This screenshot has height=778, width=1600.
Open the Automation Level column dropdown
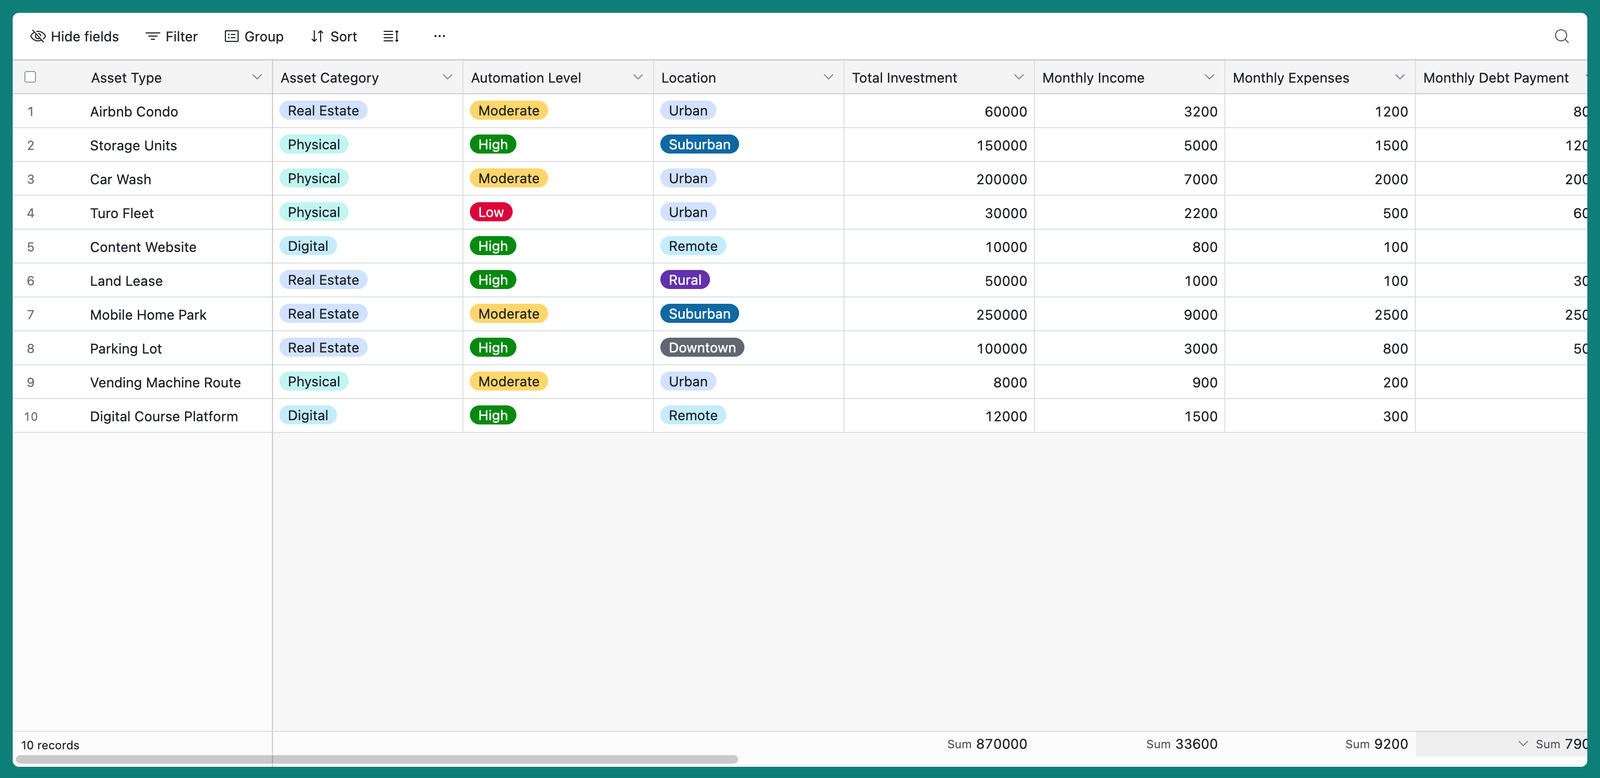(x=638, y=77)
